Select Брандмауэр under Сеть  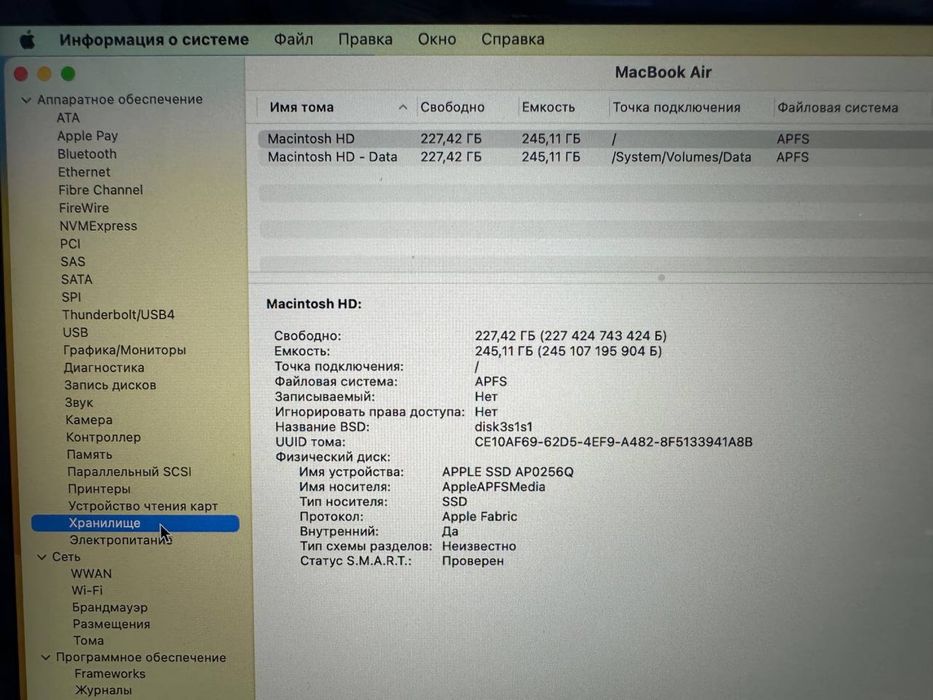(109, 607)
